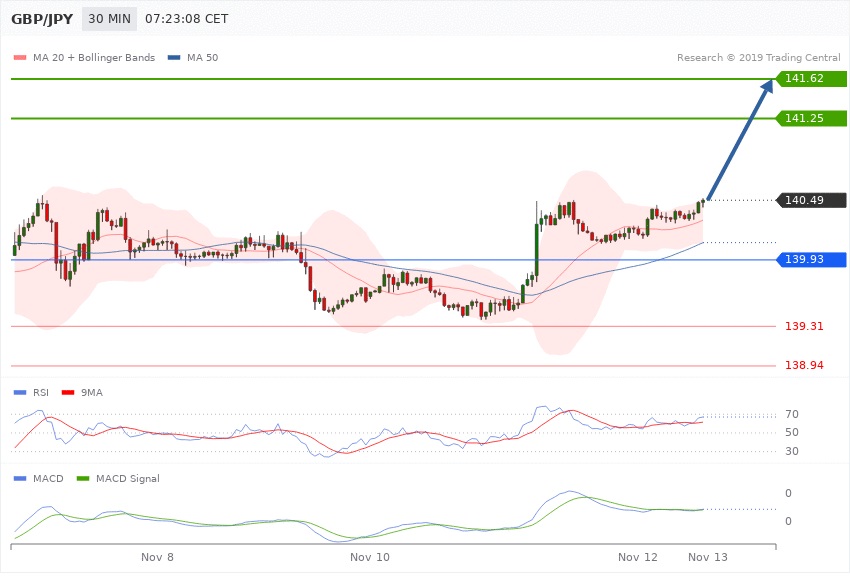Click the Nov 12 date marker
The width and height of the screenshot is (850, 576).
(637, 556)
